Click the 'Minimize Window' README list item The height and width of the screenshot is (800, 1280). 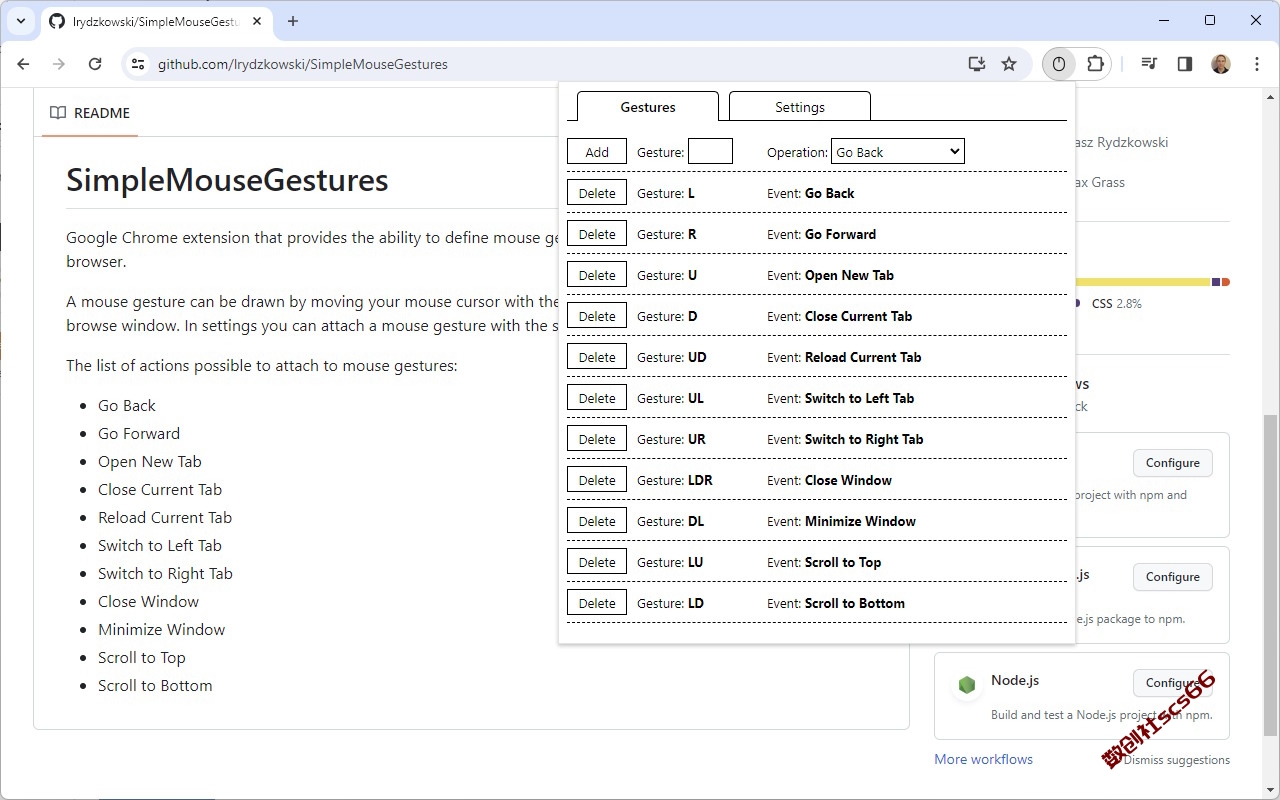click(161, 629)
